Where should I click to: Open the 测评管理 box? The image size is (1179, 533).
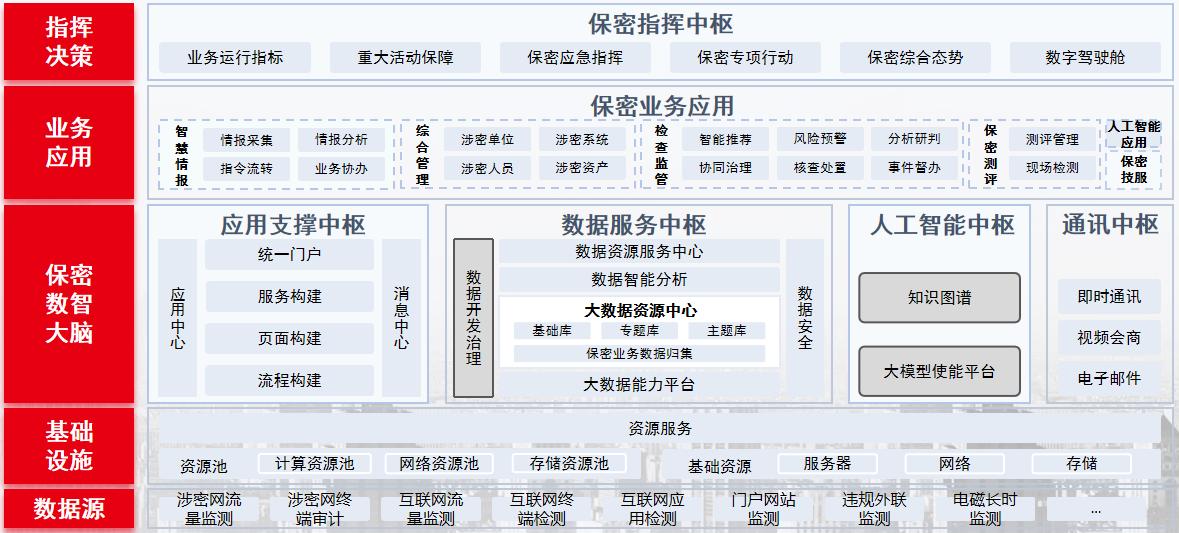click(x=1052, y=139)
